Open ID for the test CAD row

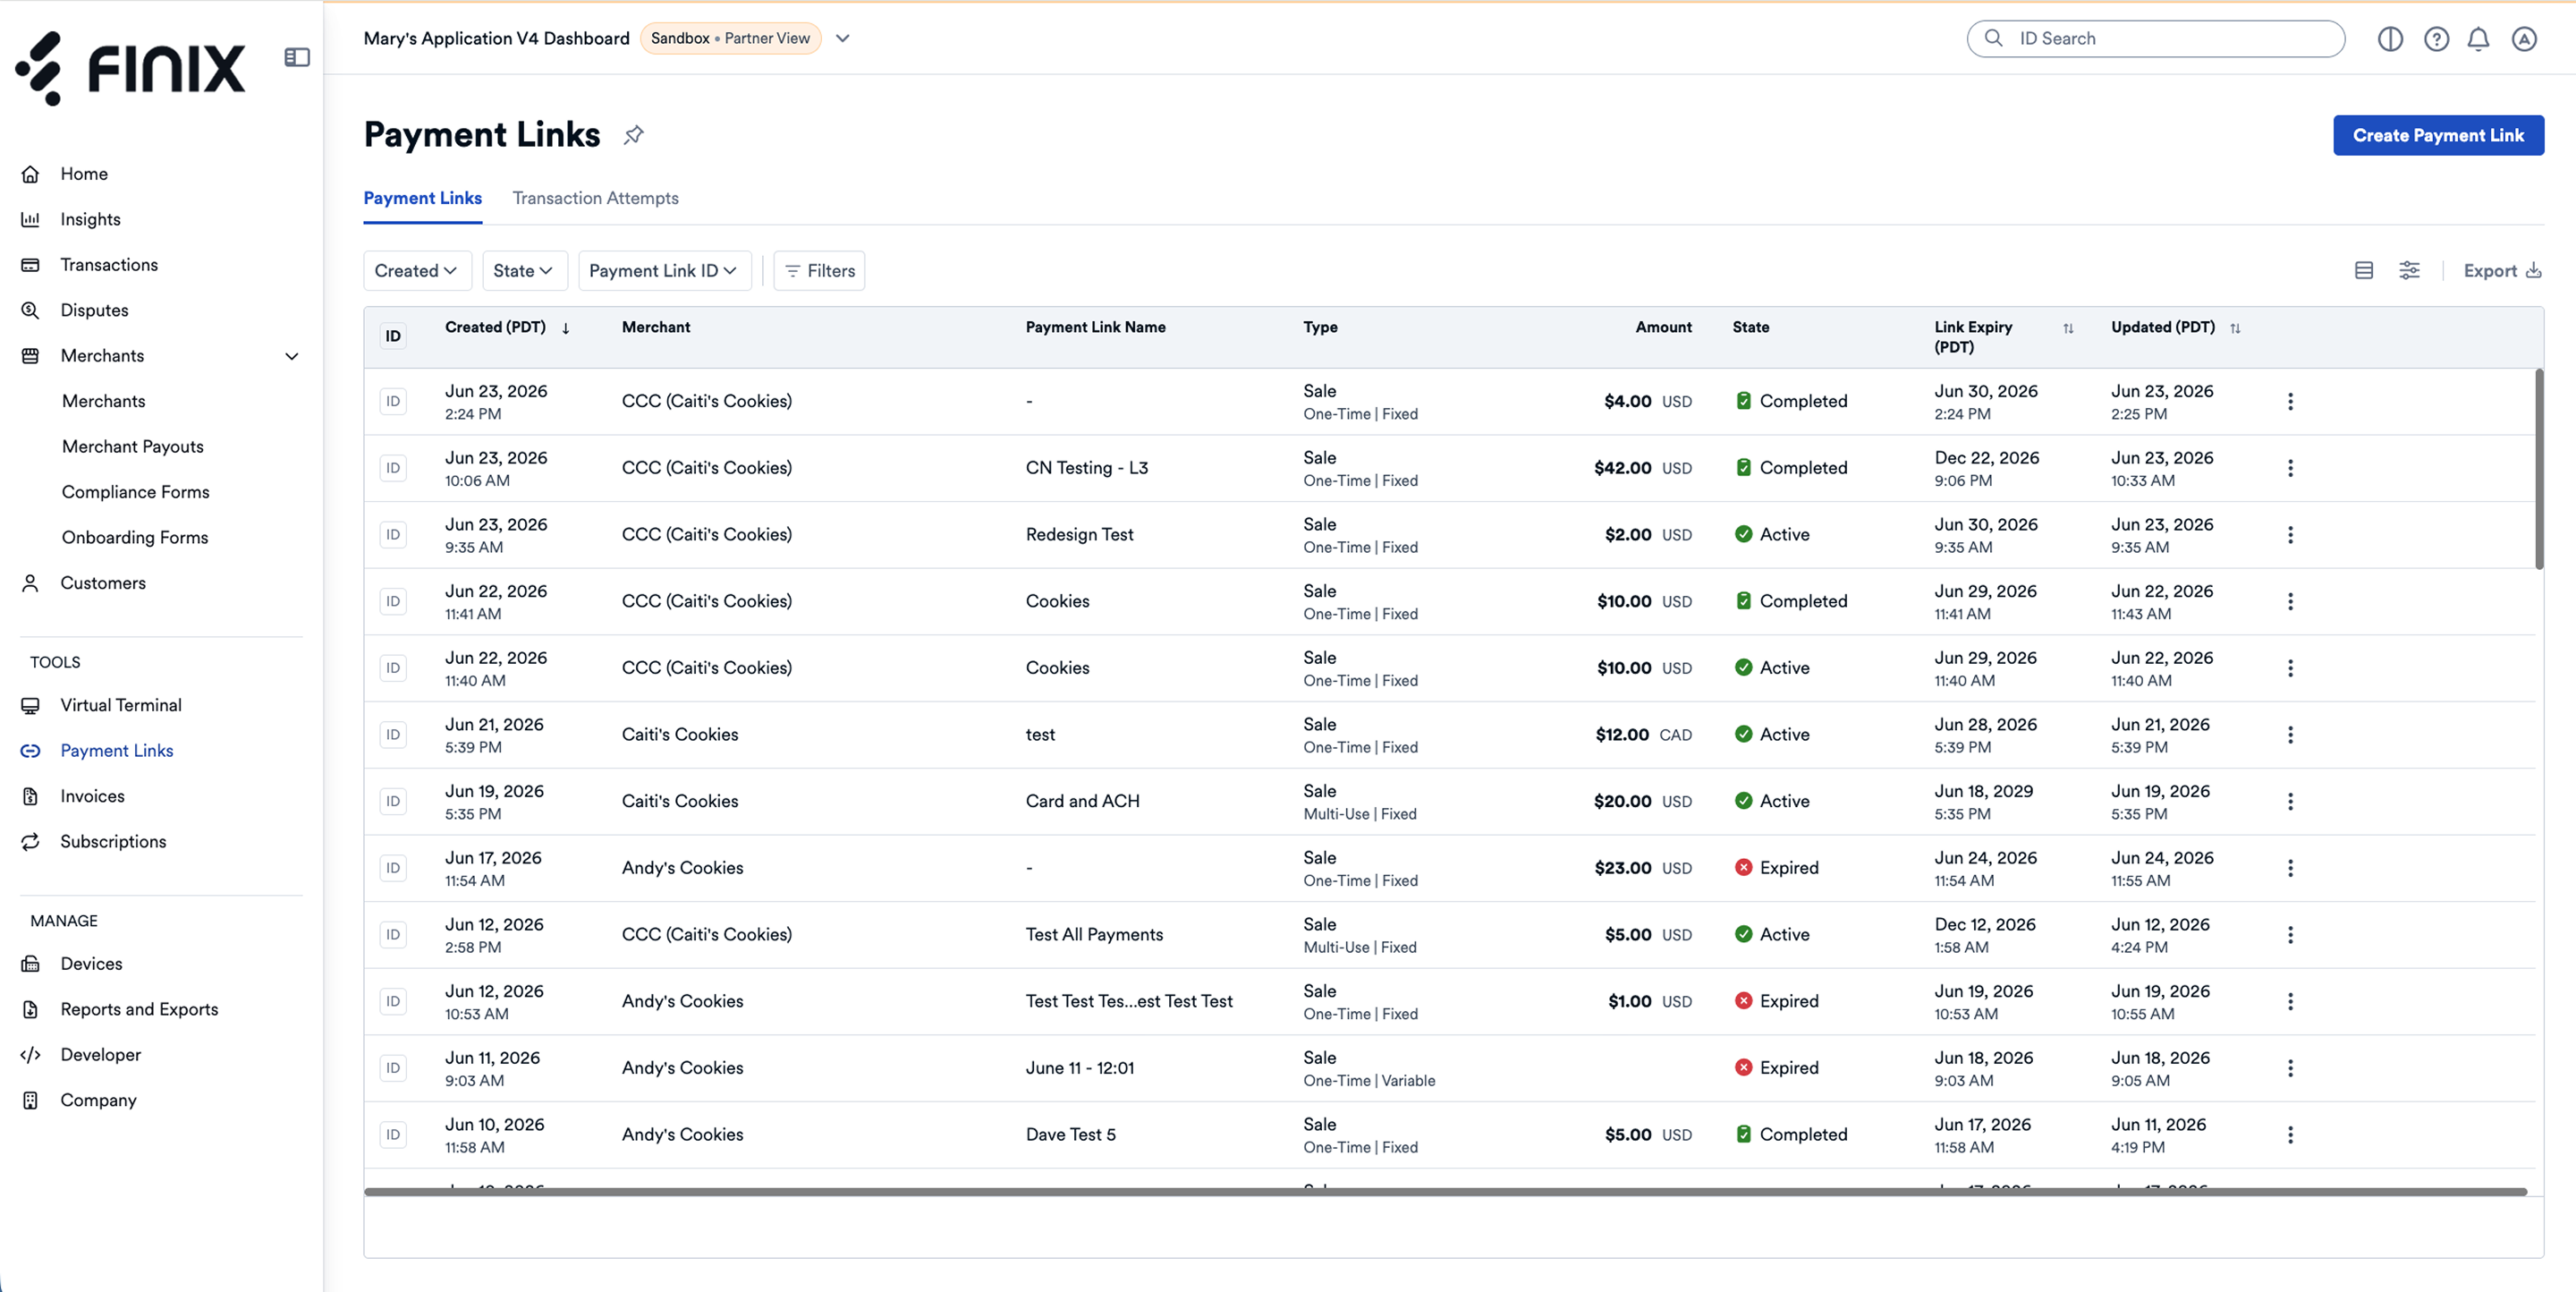coord(393,735)
